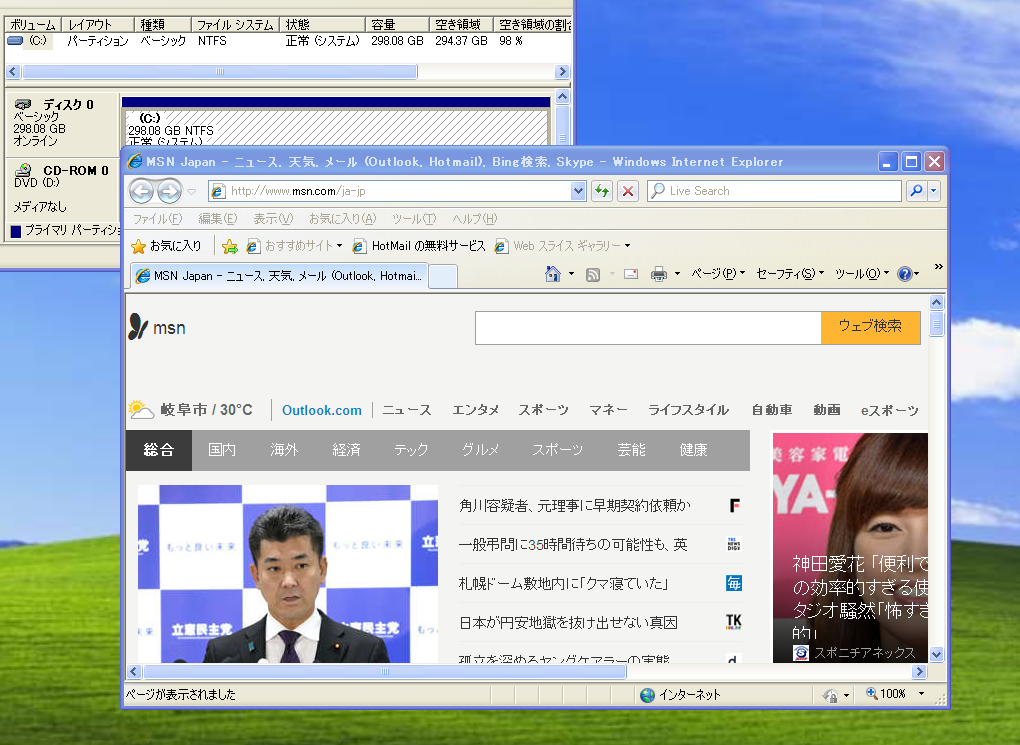Screen dimensions: 1020x745
Task: Open HotMail の無料サービス favorites link
Action: click(x=419, y=246)
